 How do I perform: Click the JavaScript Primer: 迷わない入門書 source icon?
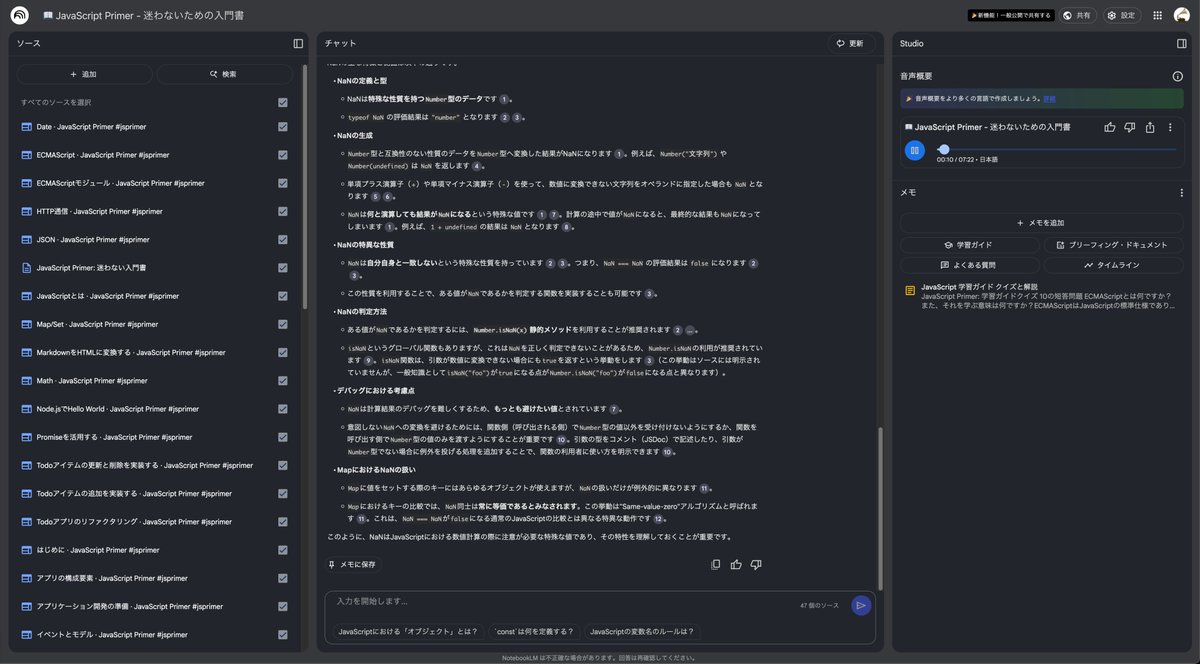point(27,268)
